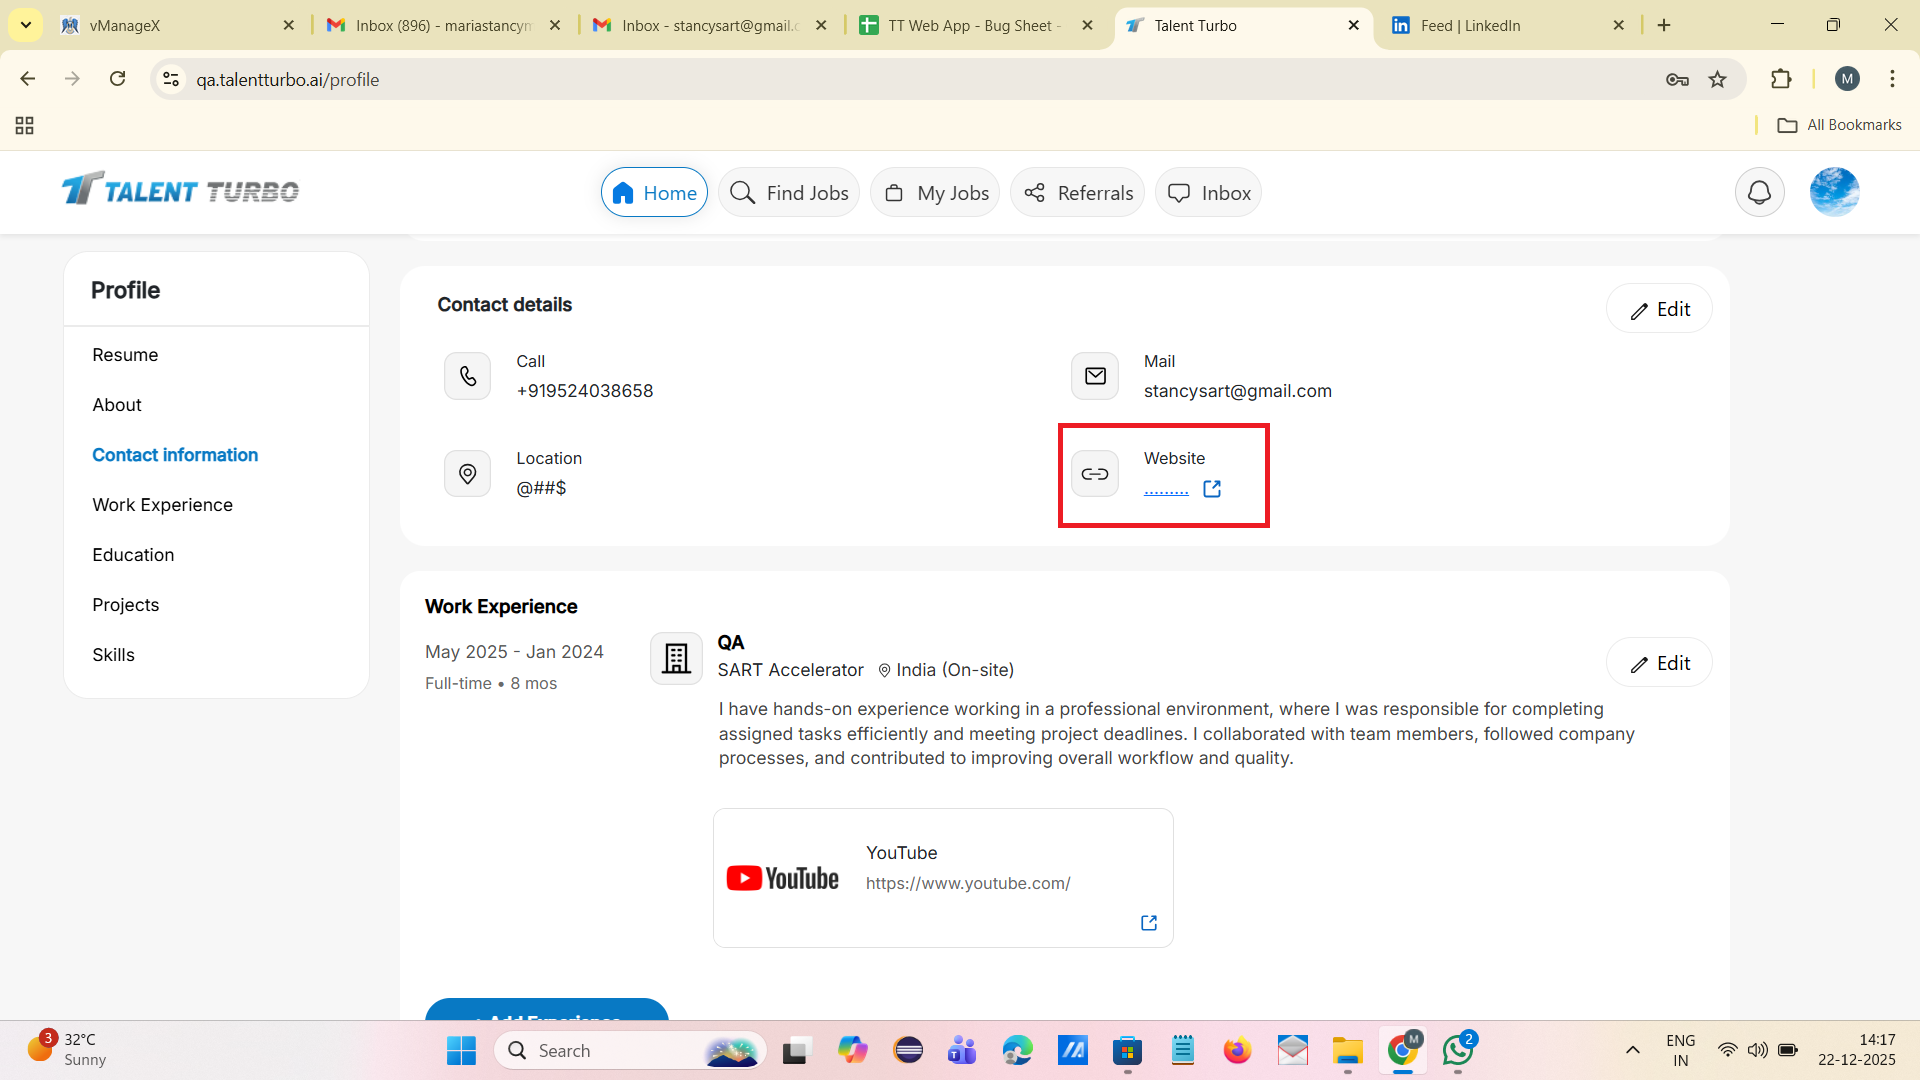
Task: Open the YouTube URL link
Action: click(x=968, y=883)
